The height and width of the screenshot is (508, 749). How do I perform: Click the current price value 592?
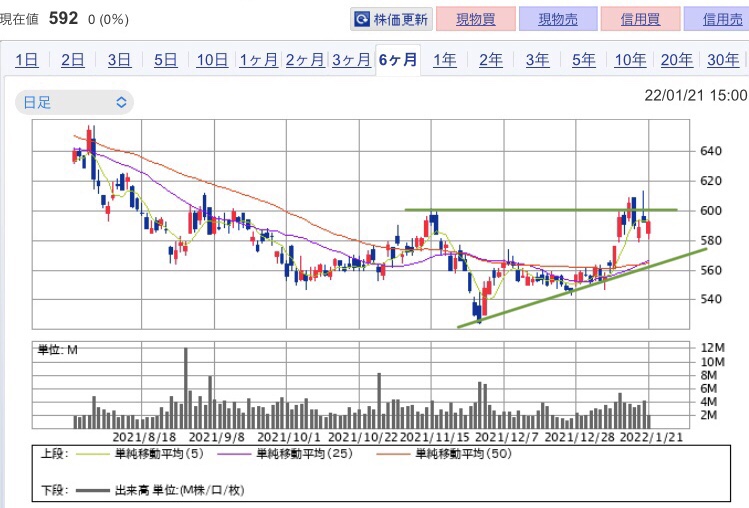(63, 19)
